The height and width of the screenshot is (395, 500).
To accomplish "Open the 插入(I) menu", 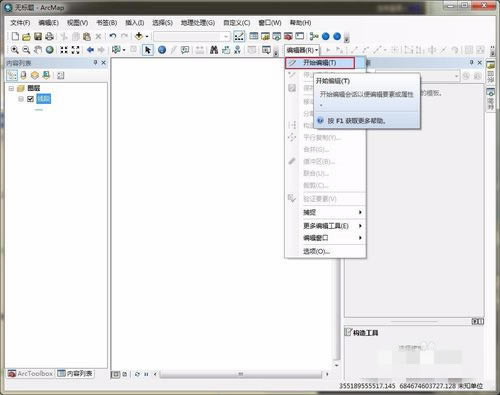I will point(134,23).
